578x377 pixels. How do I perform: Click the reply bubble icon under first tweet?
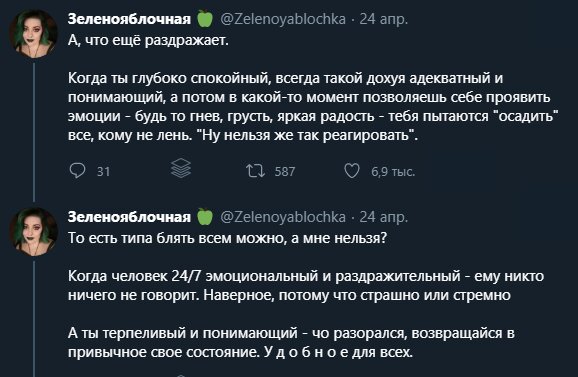(x=77, y=171)
